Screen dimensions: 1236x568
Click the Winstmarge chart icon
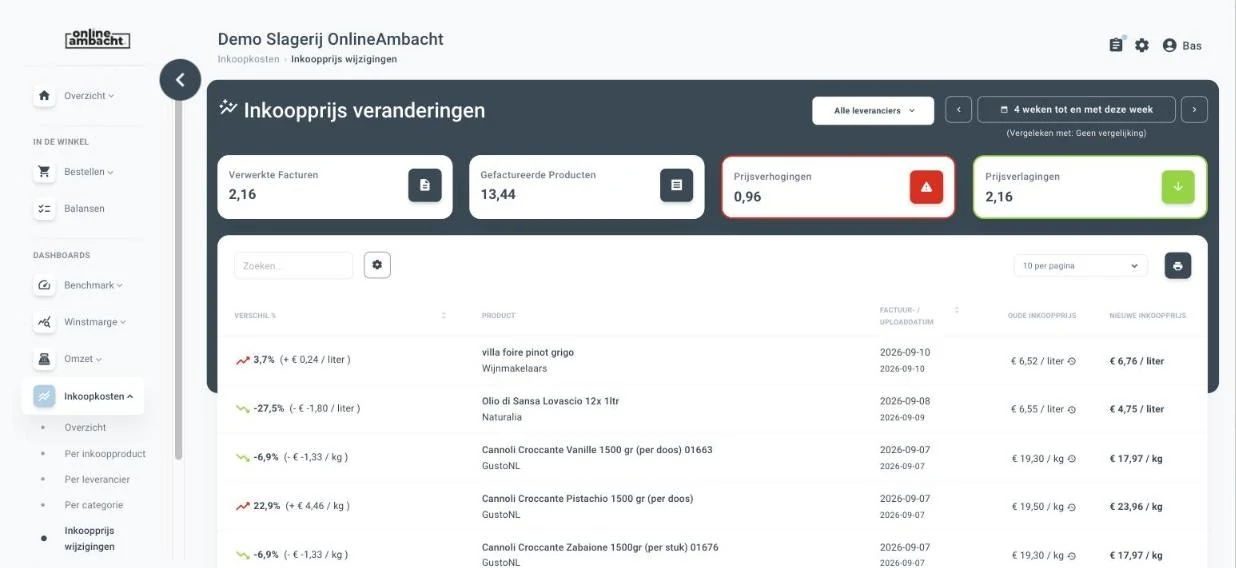[x=44, y=322]
